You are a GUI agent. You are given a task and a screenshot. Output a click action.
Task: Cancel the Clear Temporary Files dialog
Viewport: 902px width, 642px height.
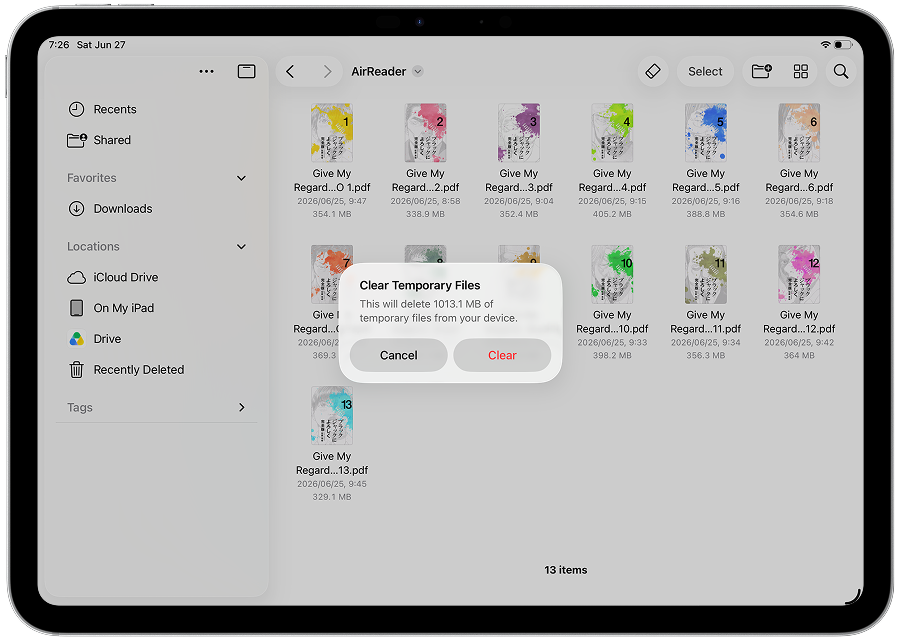tap(399, 355)
